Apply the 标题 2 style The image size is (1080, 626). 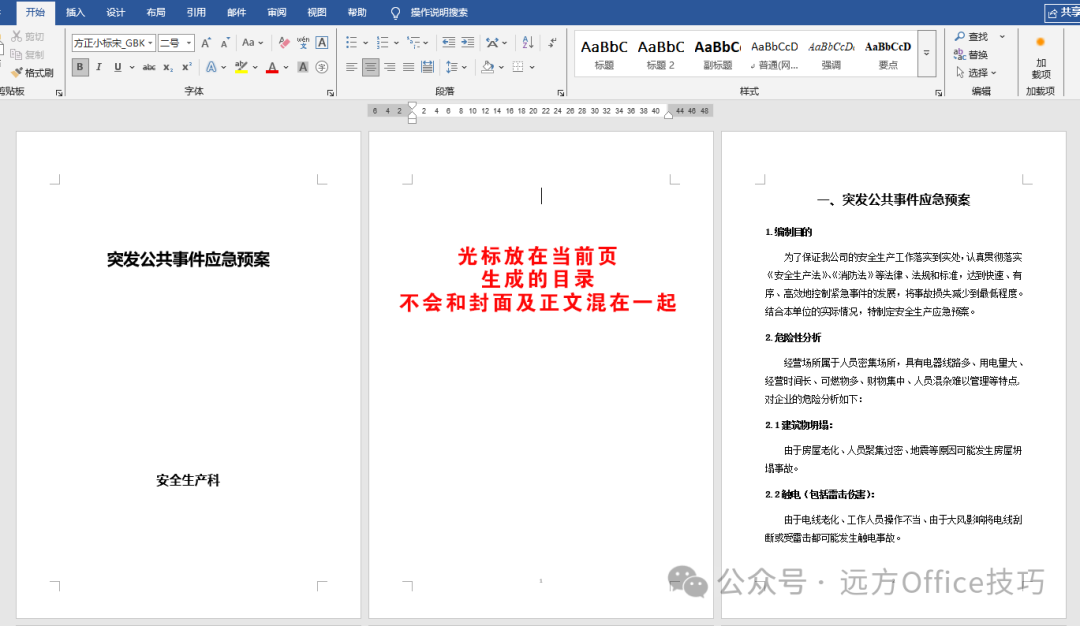[661, 54]
